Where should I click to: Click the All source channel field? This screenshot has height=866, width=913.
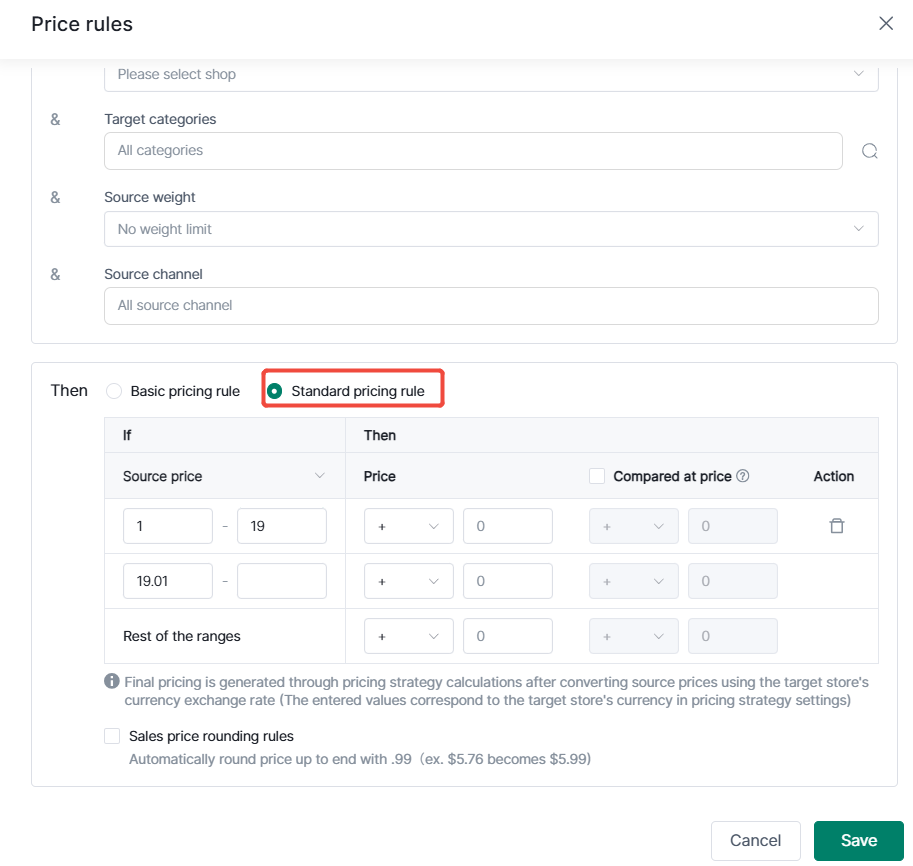coord(491,306)
